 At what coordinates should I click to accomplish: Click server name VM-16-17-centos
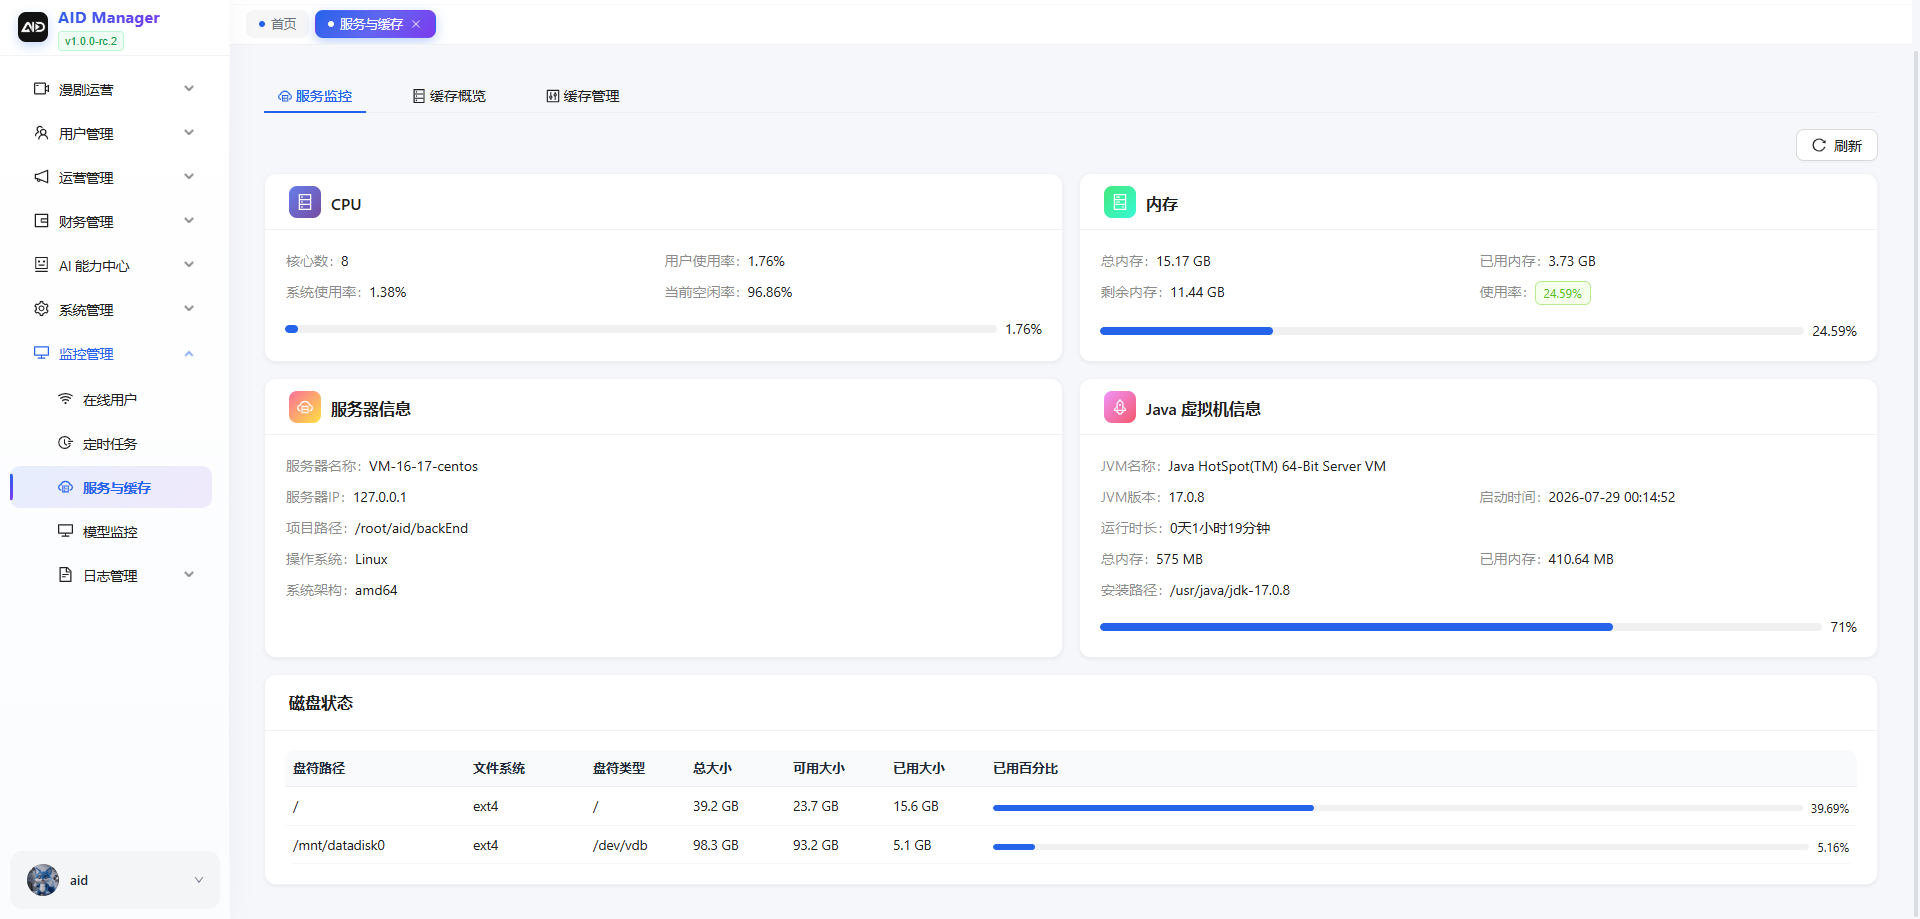pos(423,466)
